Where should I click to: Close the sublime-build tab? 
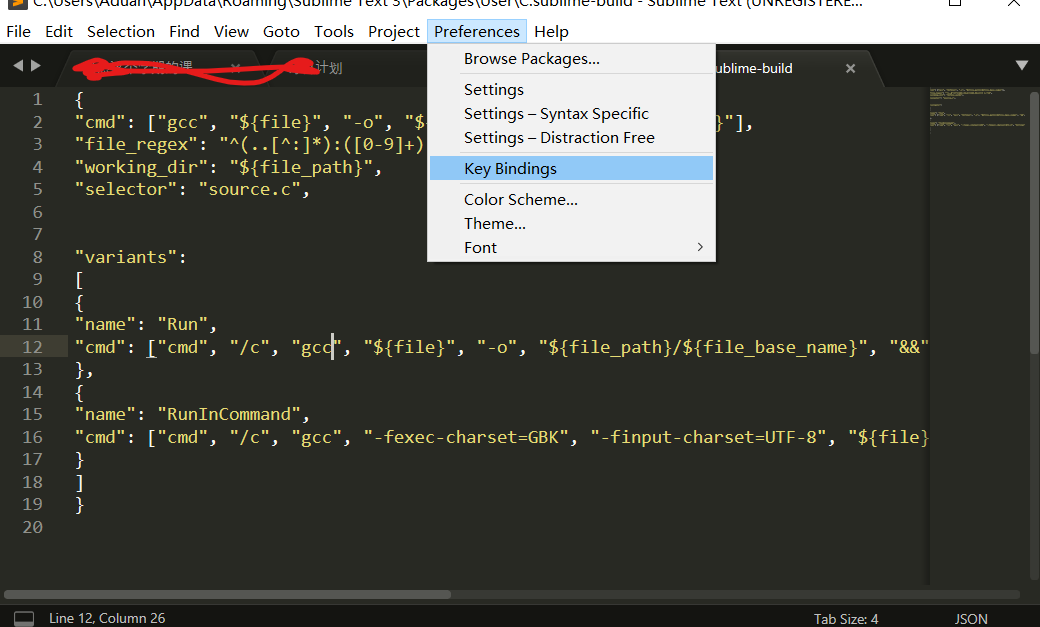coord(850,68)
